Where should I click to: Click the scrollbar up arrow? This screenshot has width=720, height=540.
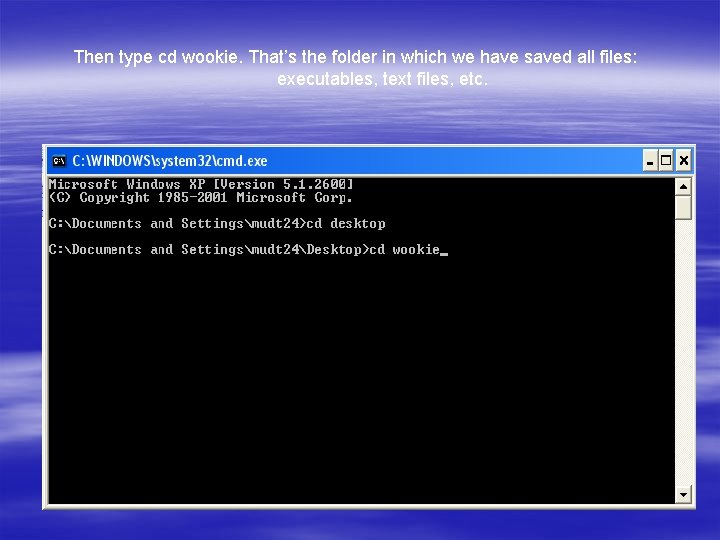coord(683,186)
